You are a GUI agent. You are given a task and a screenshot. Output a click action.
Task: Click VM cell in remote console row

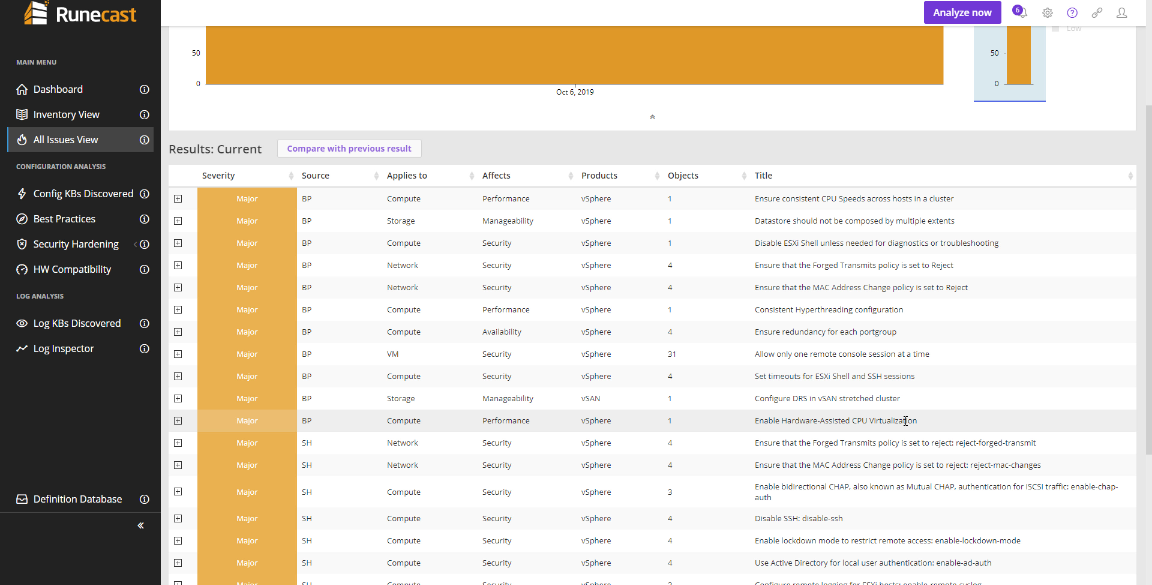coord(392,354)
